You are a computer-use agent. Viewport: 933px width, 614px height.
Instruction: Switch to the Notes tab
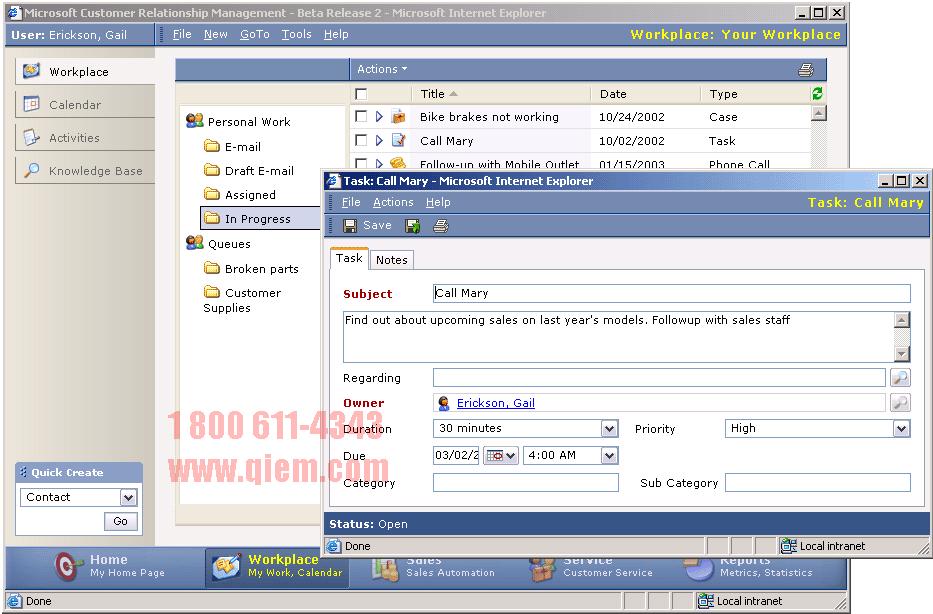pos(392,260)
